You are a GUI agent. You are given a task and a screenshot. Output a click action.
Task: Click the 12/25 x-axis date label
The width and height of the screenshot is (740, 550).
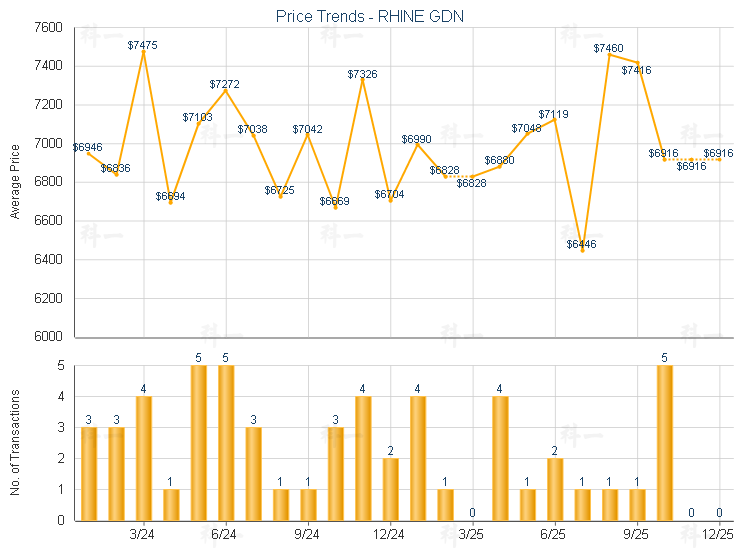pyautogui.click(x=719, y=536)
